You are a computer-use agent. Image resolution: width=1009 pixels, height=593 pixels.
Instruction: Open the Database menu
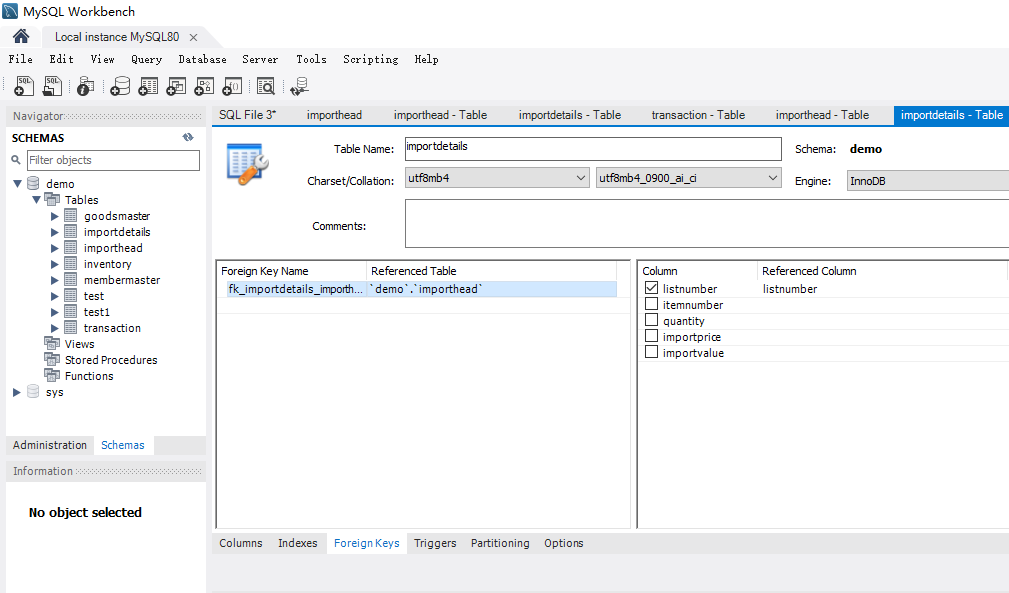coord(202,59)
